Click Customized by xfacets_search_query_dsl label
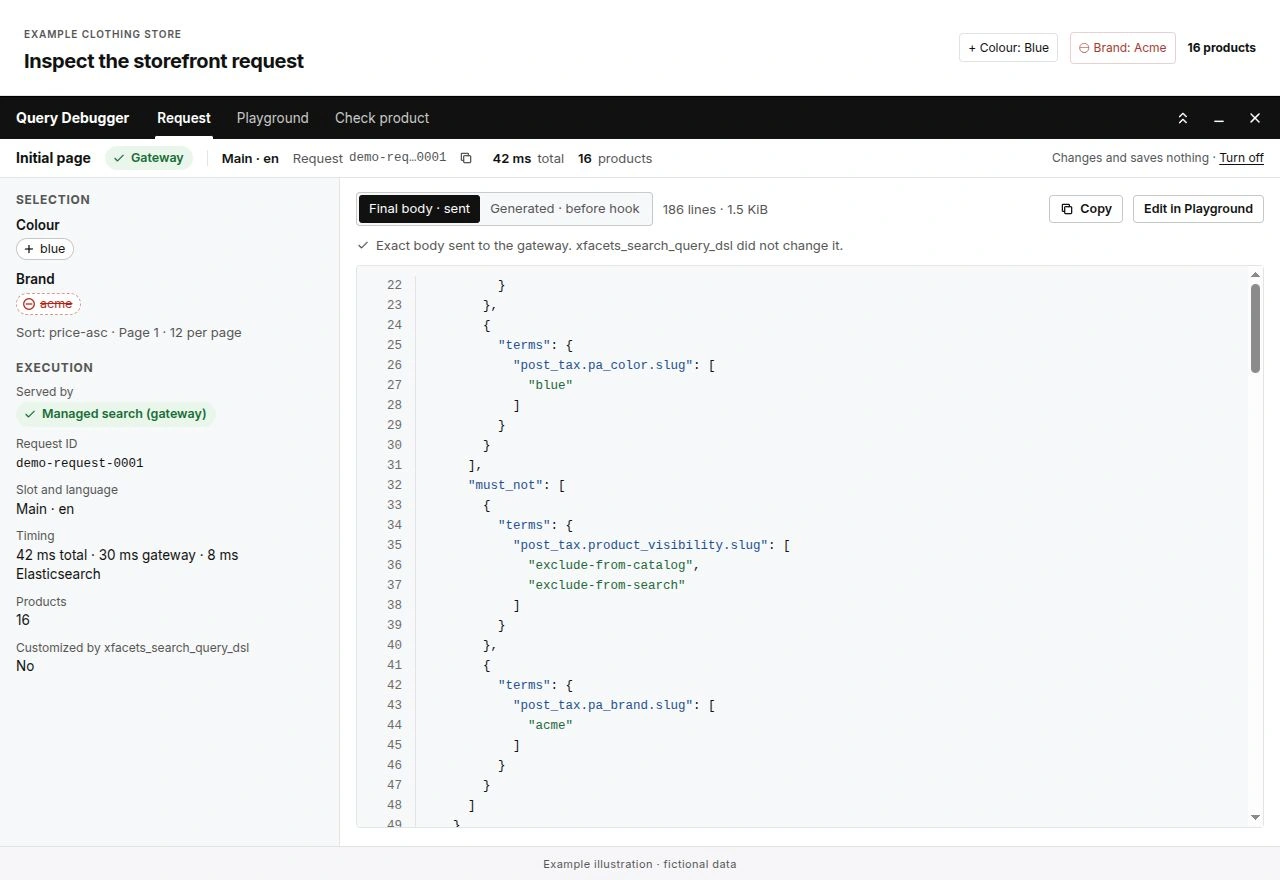 pyautogui.click(x=132, y=647)
